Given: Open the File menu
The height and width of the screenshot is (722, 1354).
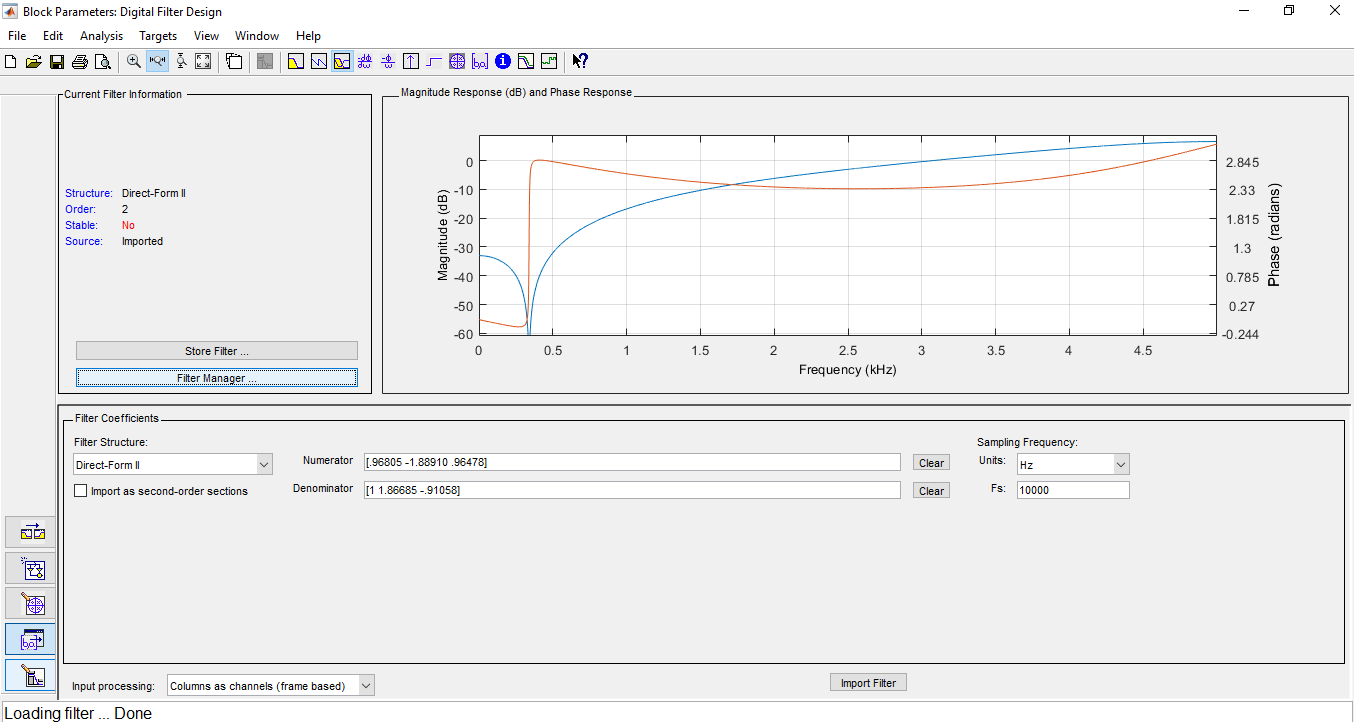Looking at the screenshot, I should (x=17, y=36).
